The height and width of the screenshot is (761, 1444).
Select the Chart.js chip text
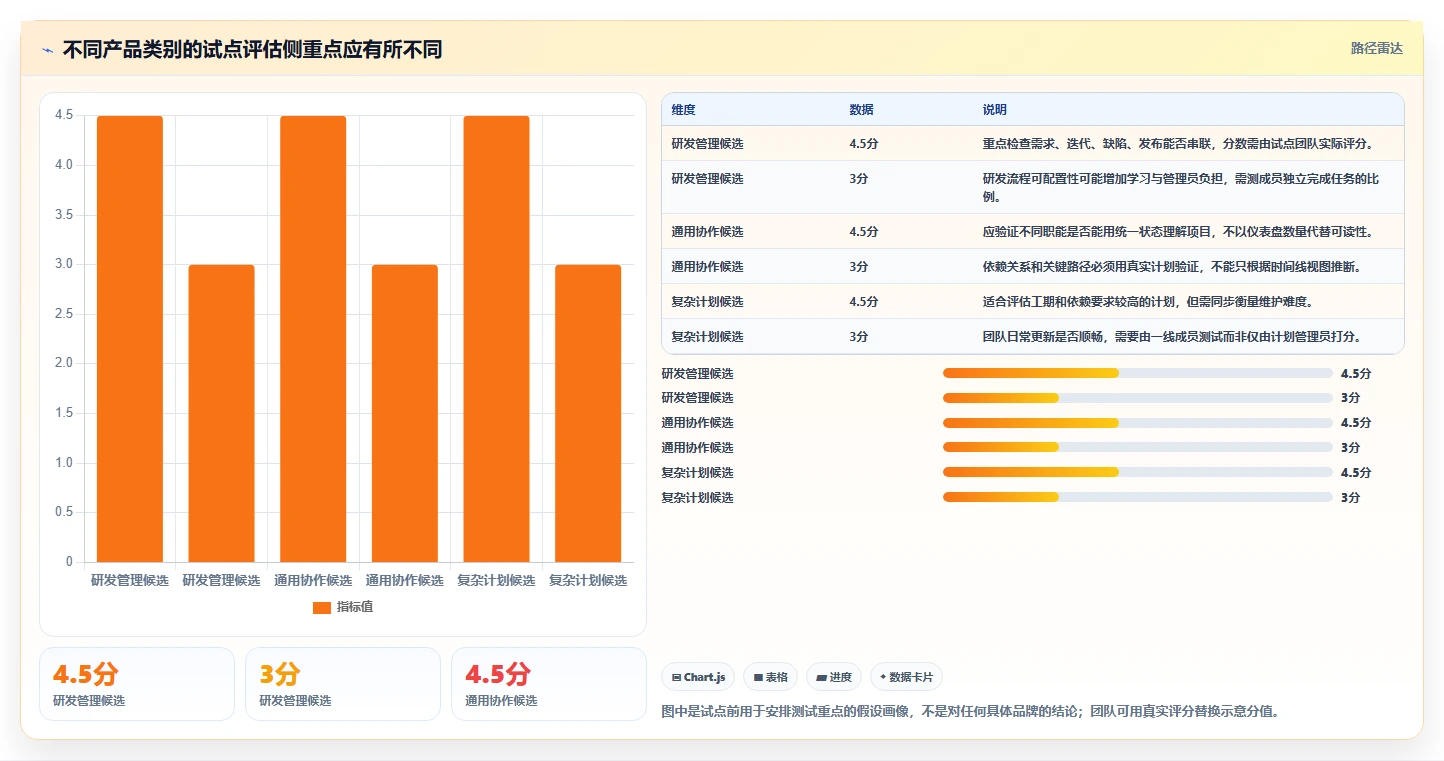704,677
